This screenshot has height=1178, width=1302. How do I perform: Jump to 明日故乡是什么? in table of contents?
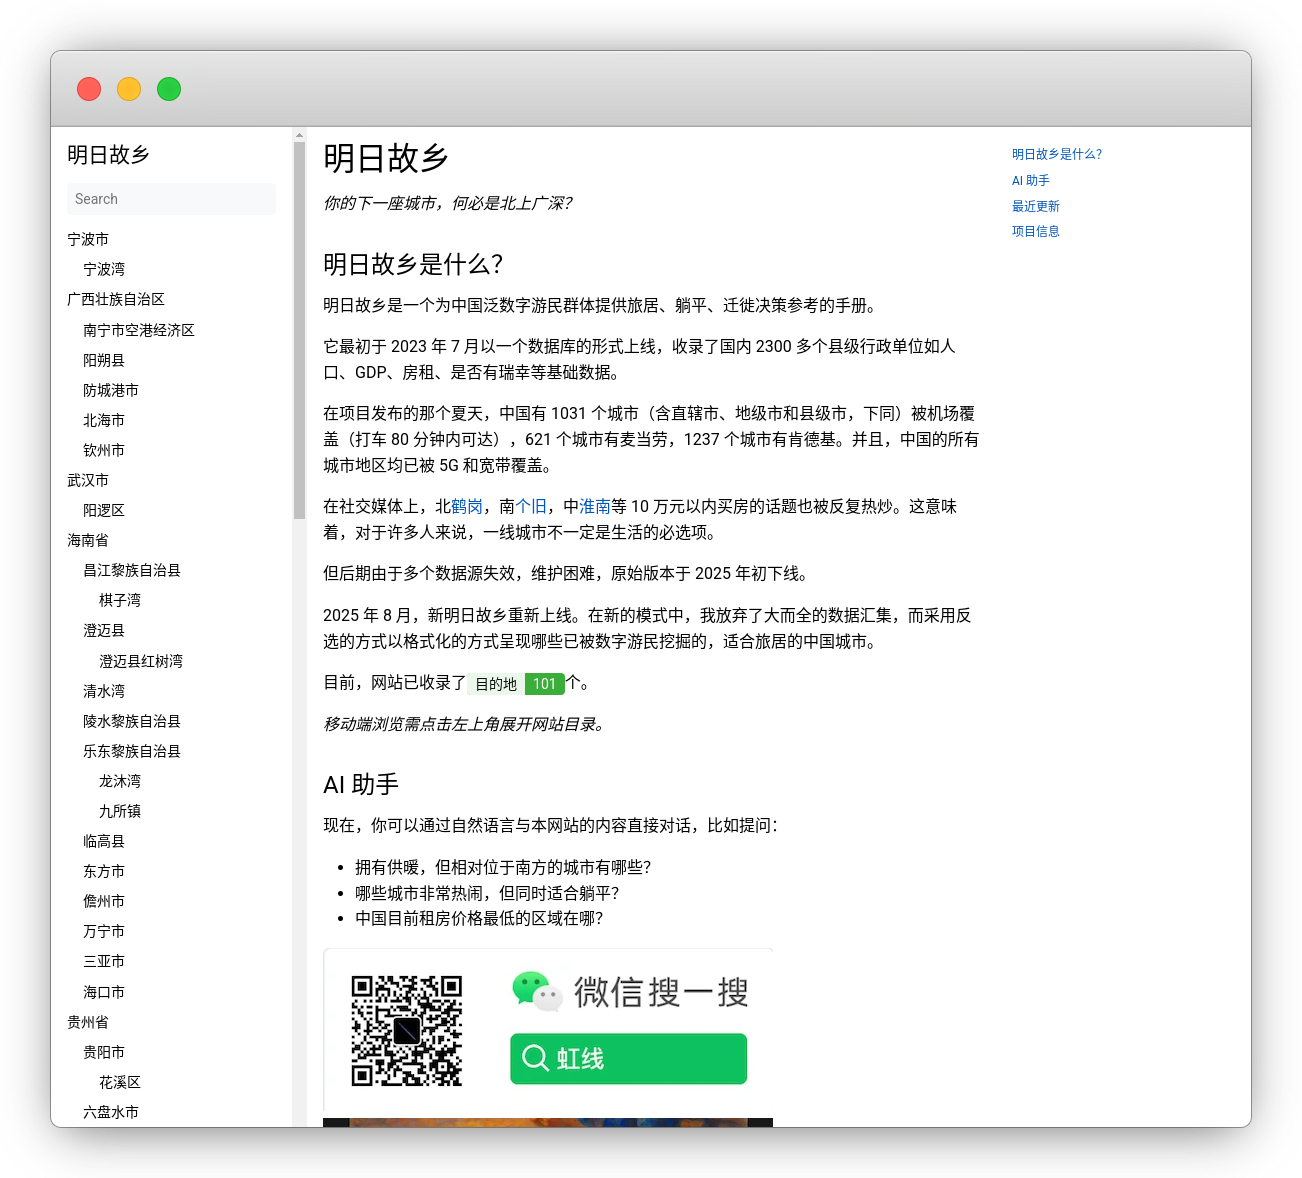pos(1056,154)
